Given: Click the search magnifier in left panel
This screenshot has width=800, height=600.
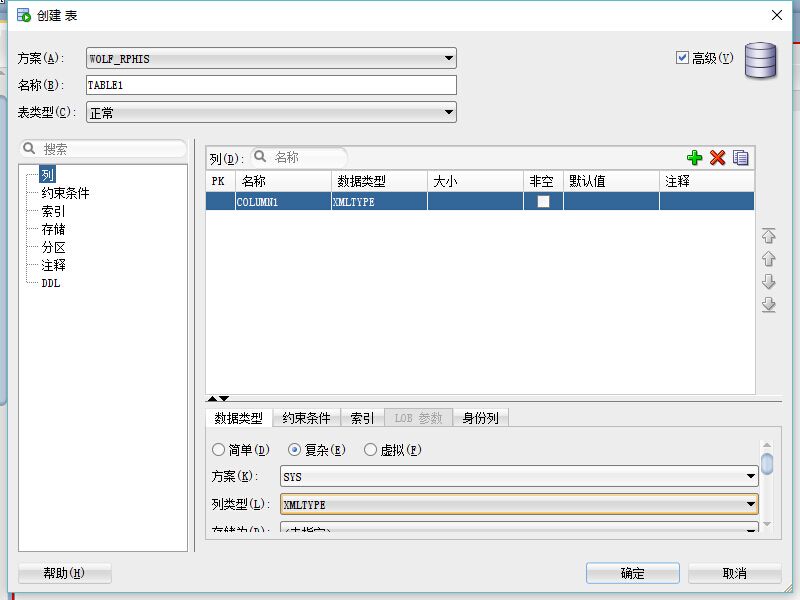Looking at the screenshot, I should (29, 148).
